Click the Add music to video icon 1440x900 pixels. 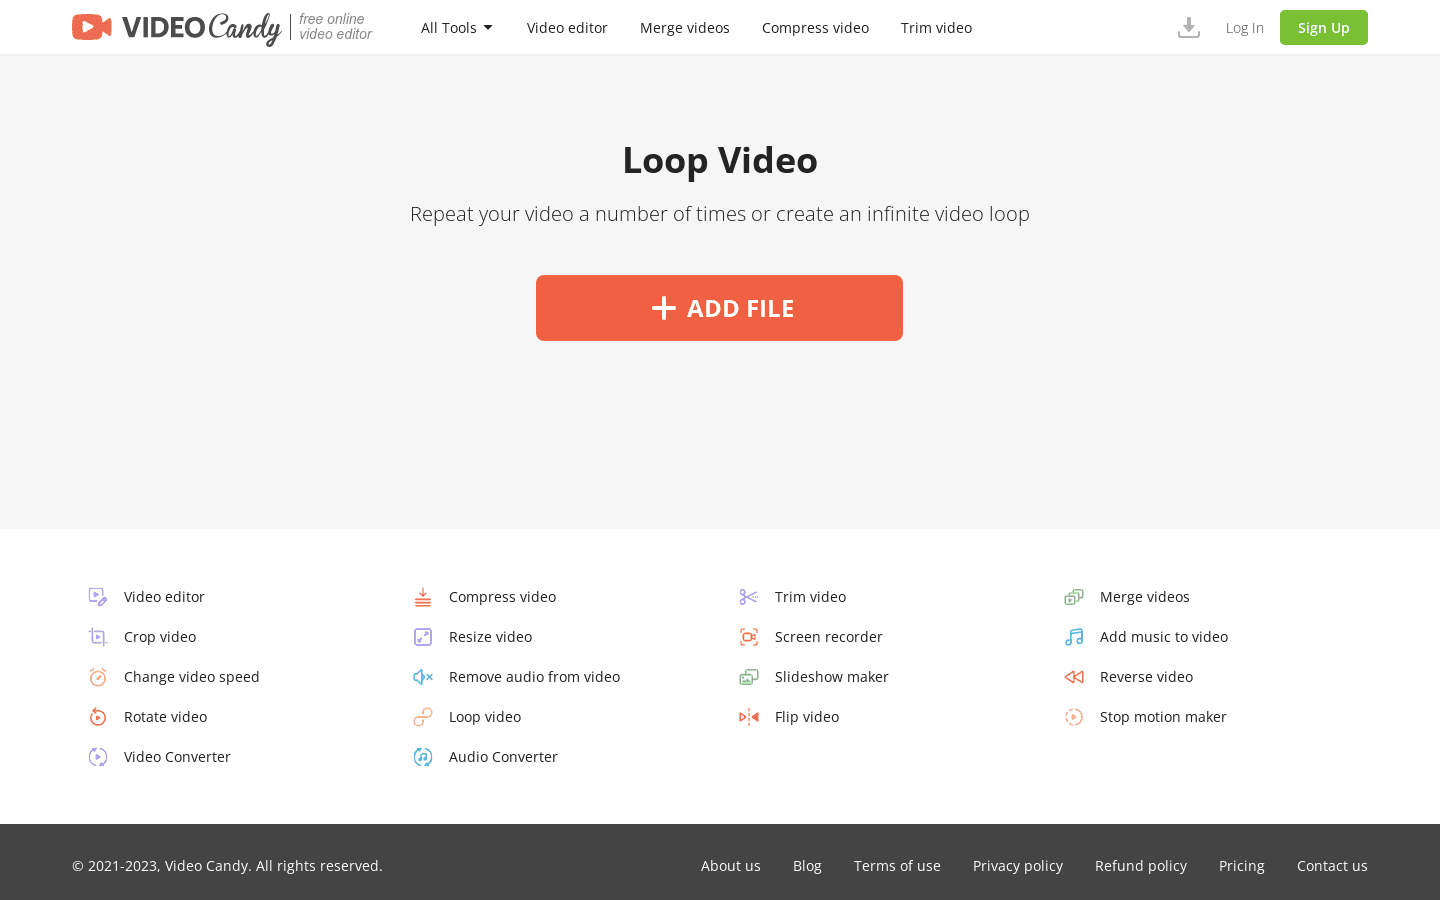[1074, 637]
